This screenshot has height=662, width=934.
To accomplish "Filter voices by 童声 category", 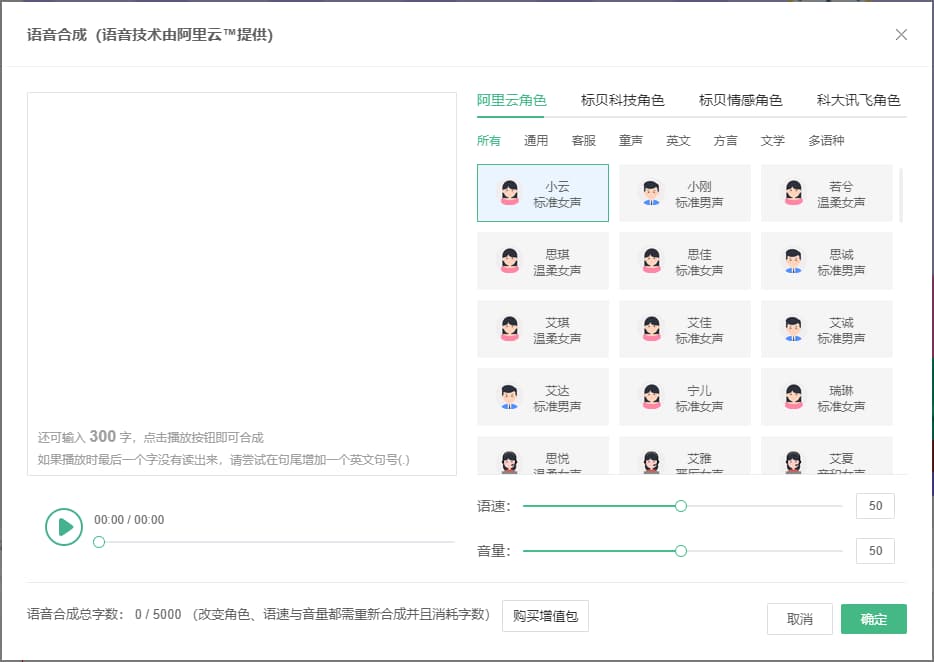I will click(x=630, y=141).
